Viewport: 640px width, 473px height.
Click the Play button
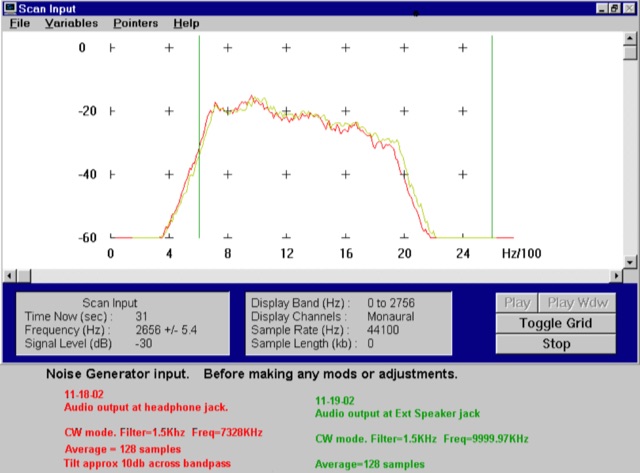click(x=516, y=302)
